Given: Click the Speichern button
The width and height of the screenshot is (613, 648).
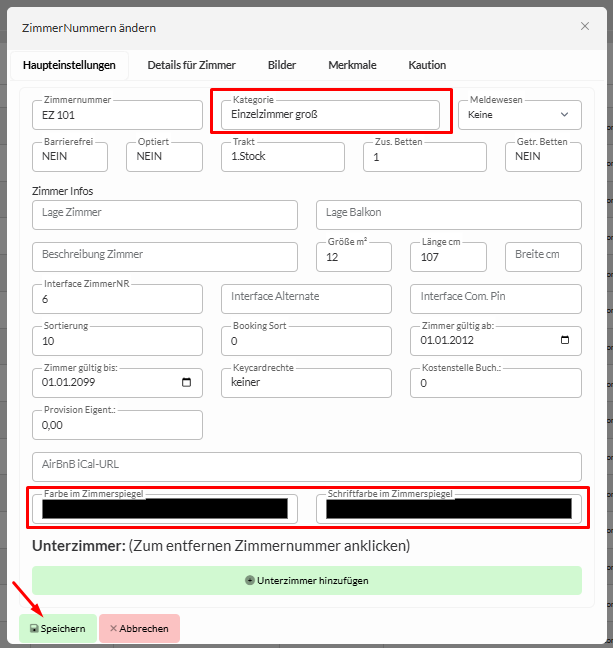Looking at the screenshot, I should click(x=58, y=628).
